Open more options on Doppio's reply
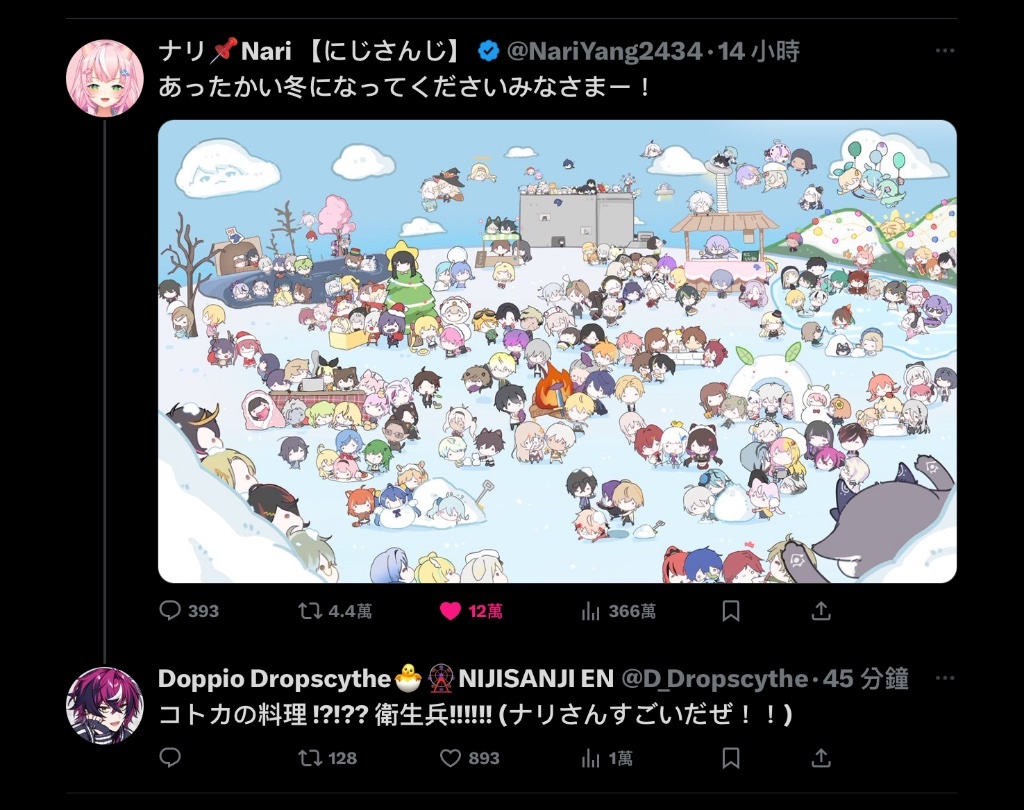The height and width of the screenshot is (810, 1024). click(945, 678)
